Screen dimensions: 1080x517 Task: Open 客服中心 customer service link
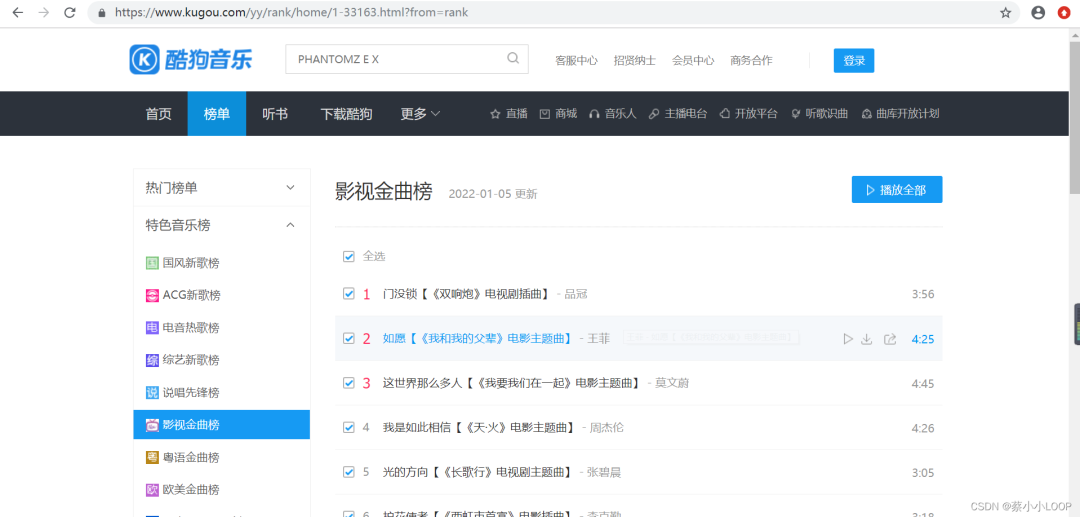pos(577,61)
